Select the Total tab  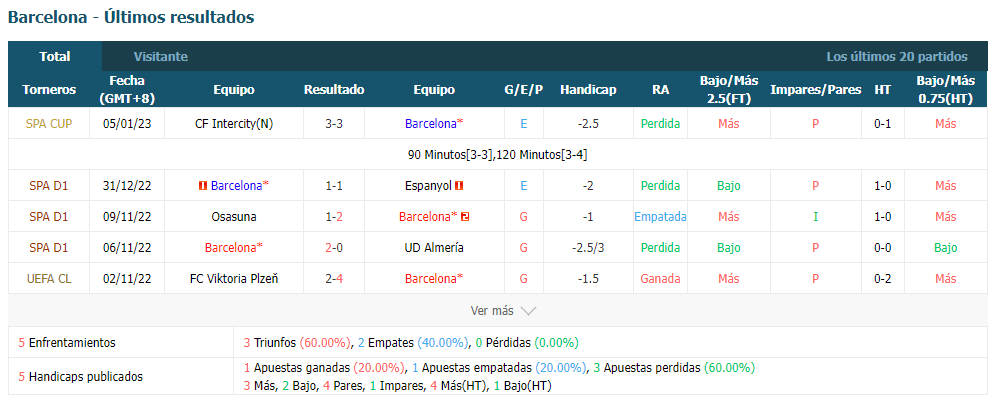(x=55, y=56)
